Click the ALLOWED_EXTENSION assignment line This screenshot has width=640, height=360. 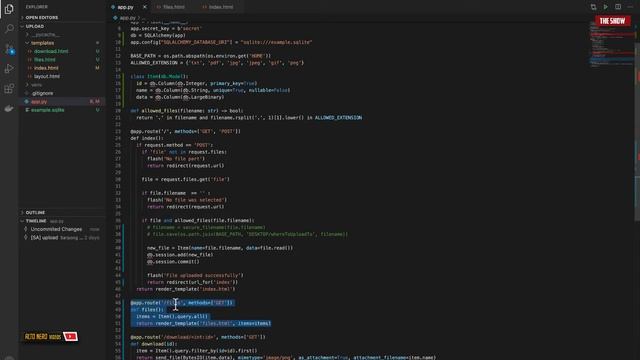pyautogui.click(x=217, y=63)
